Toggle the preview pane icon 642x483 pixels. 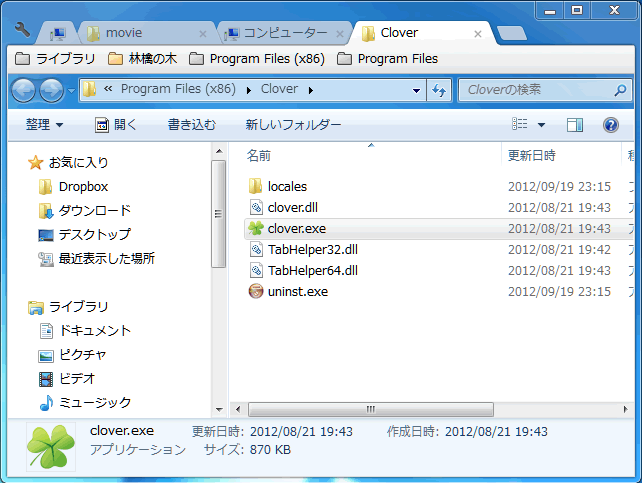[x=575, y=125]
